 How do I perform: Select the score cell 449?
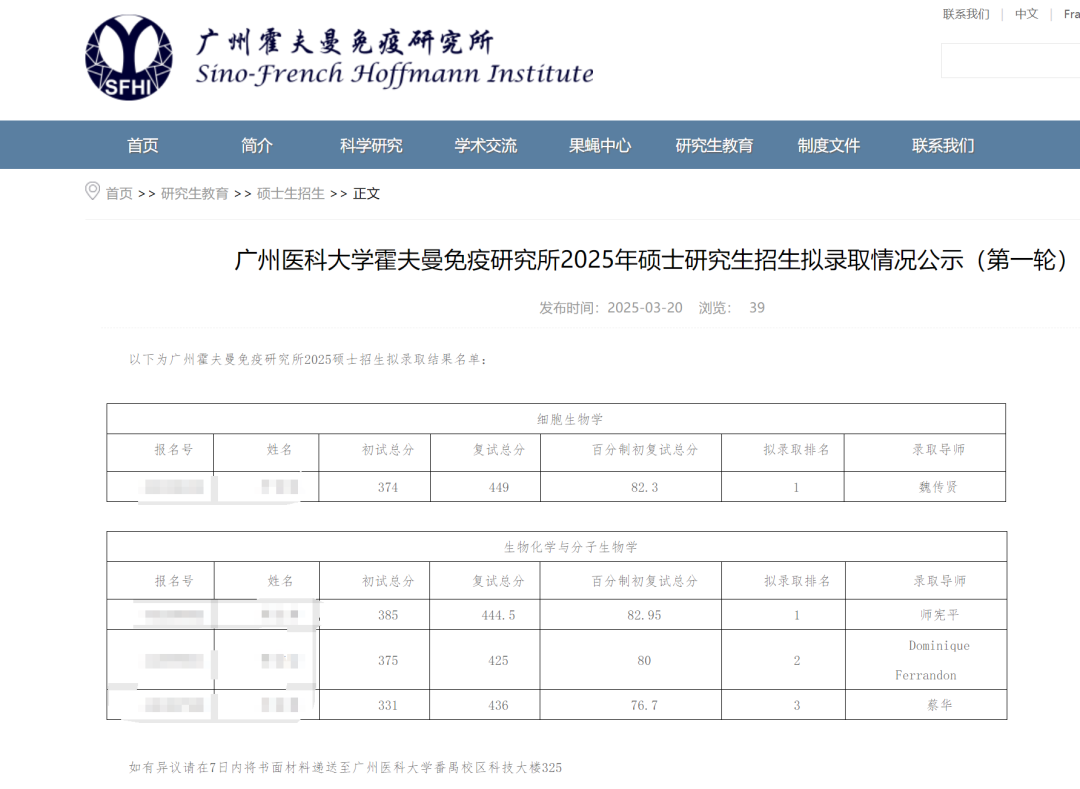coord(499,487)
